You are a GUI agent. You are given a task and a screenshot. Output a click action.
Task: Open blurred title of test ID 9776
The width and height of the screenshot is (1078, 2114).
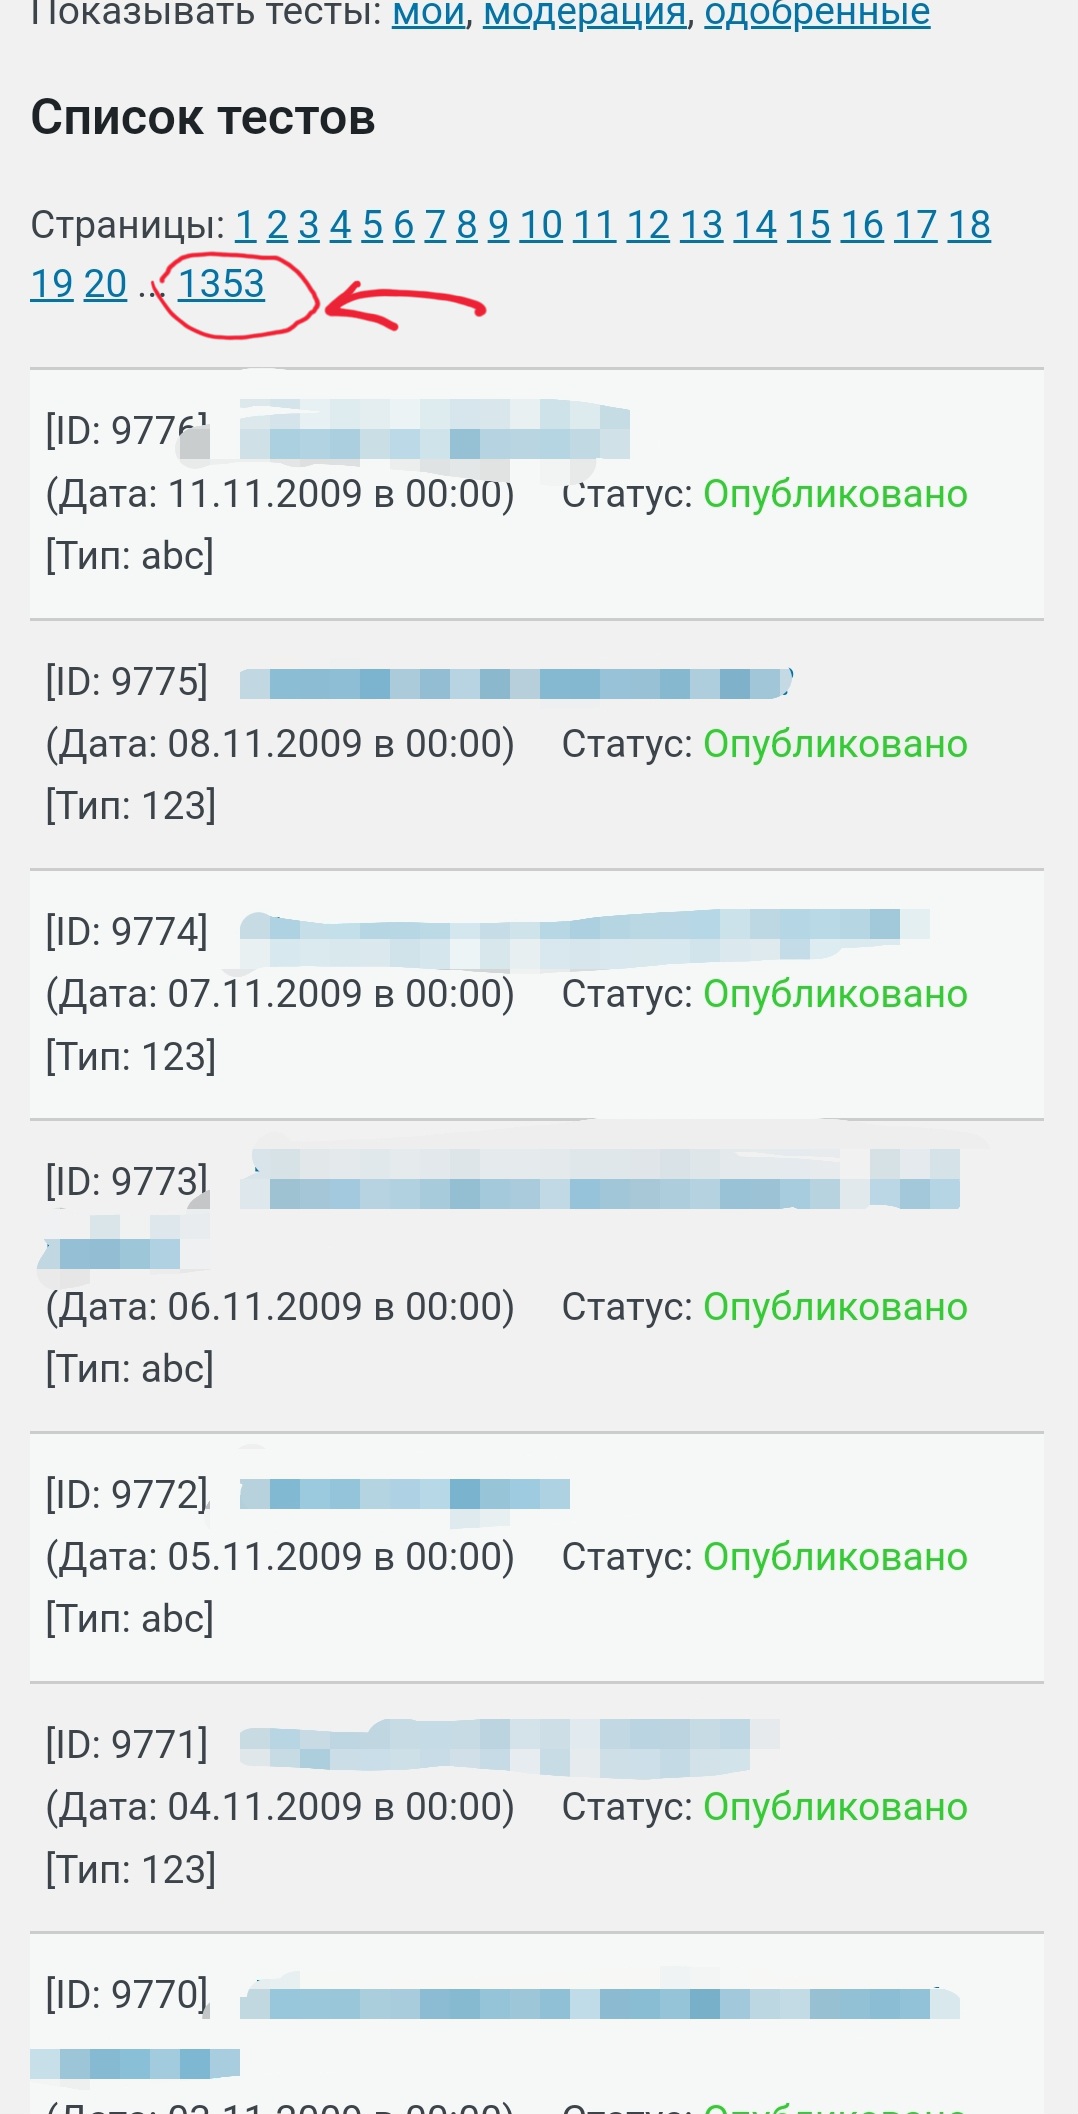coord(434,432)
